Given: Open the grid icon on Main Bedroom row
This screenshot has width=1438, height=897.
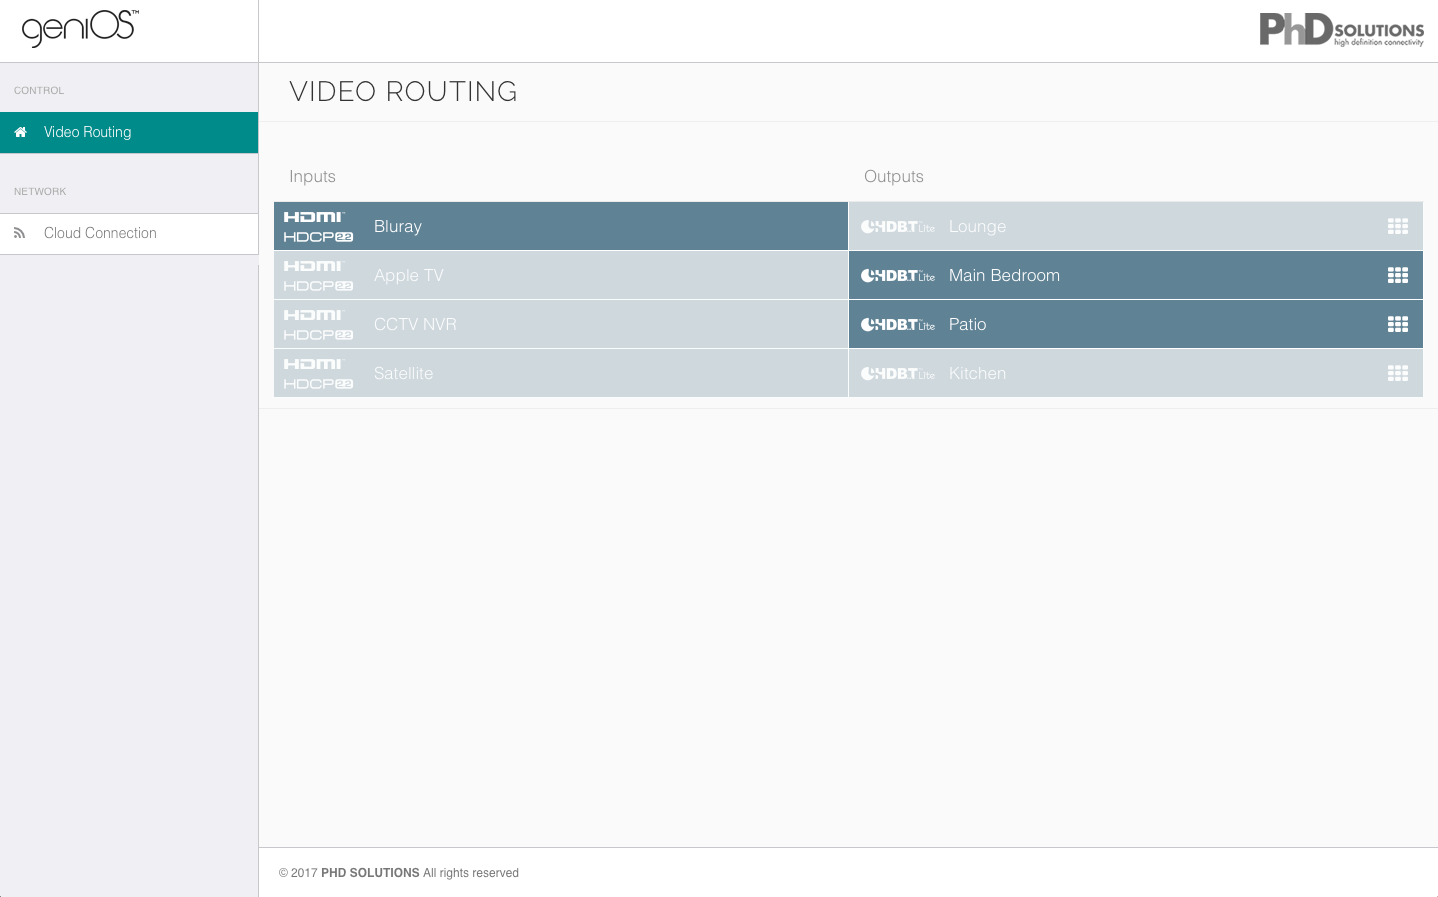Looking at the screenshot, I should [1398, 275].
